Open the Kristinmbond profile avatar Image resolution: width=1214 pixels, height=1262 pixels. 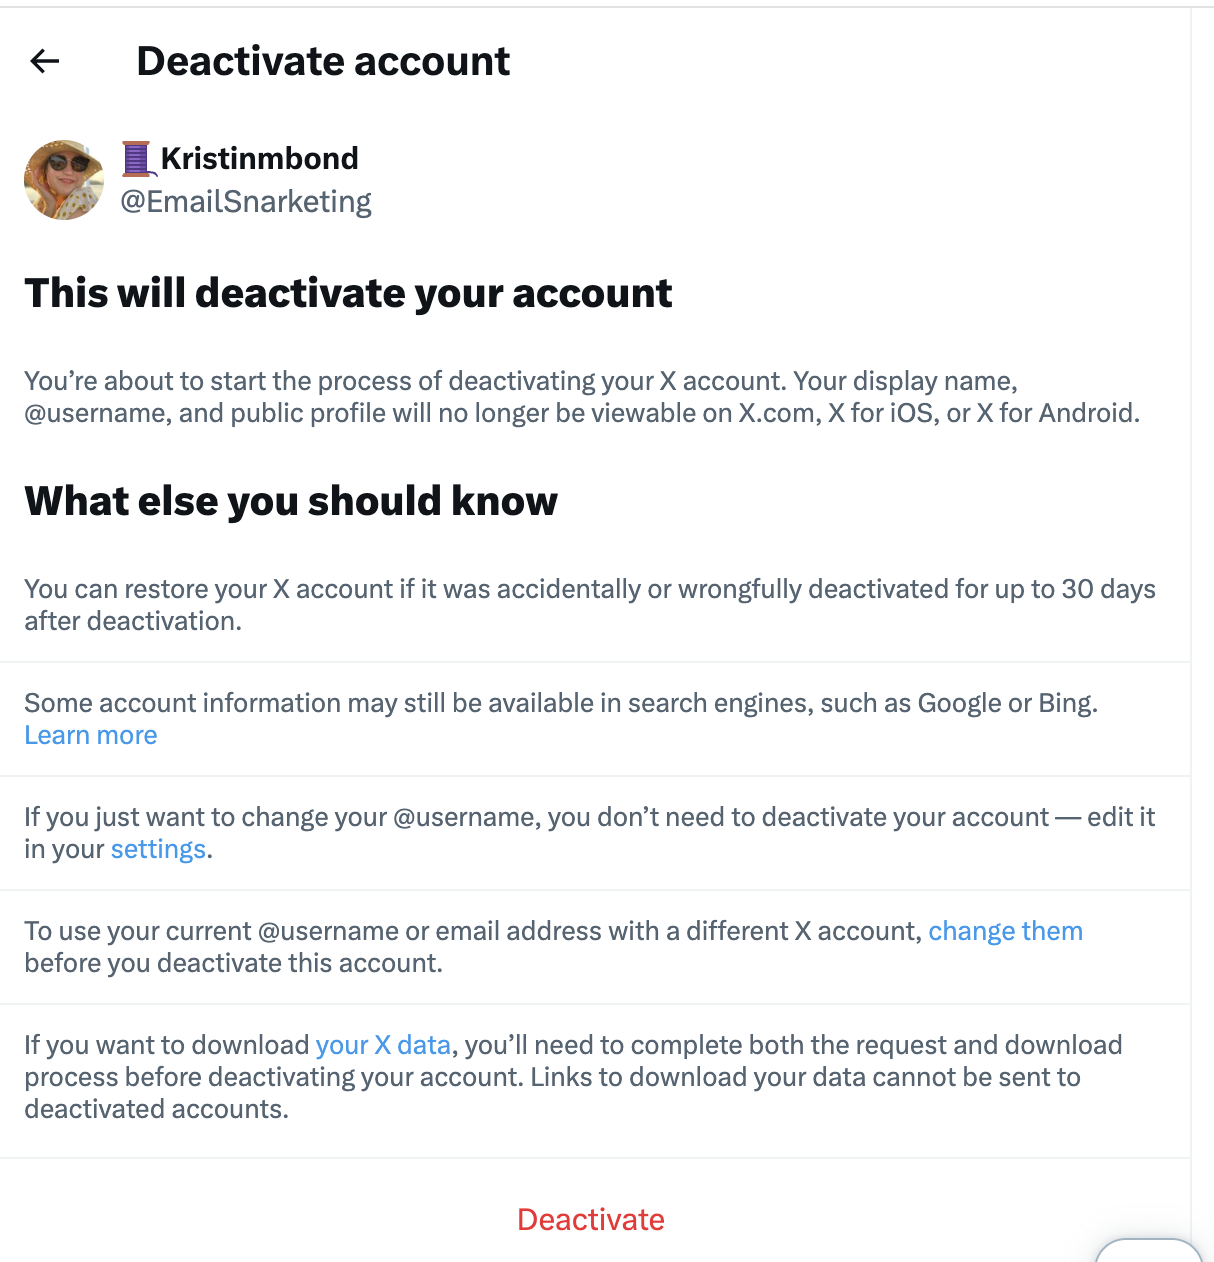coord(64,180)
